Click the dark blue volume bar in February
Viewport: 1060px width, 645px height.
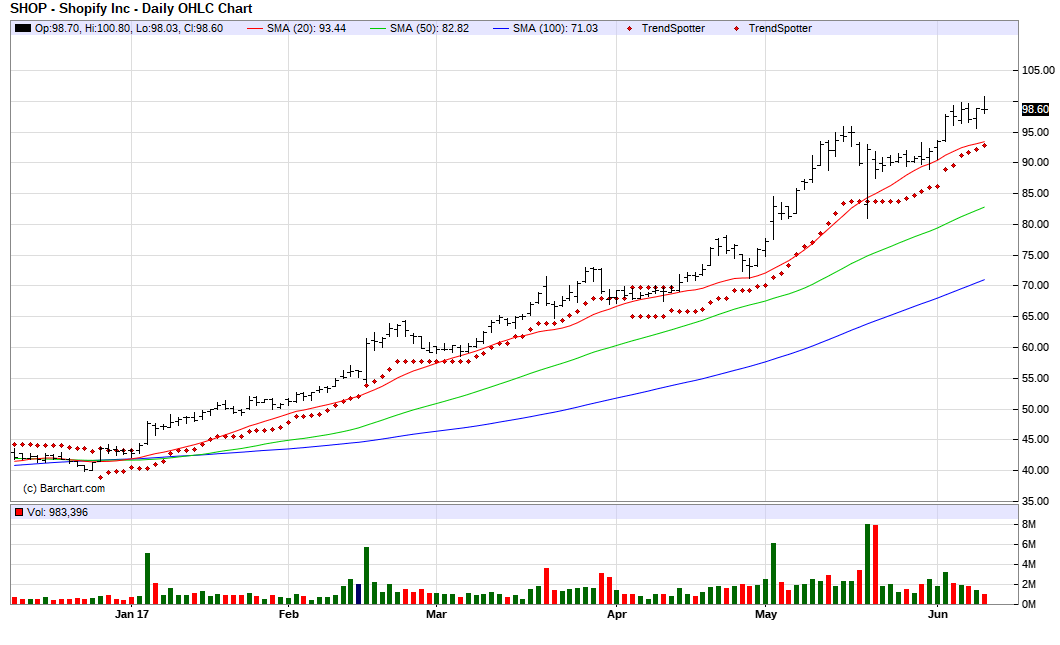pos(358,594)
